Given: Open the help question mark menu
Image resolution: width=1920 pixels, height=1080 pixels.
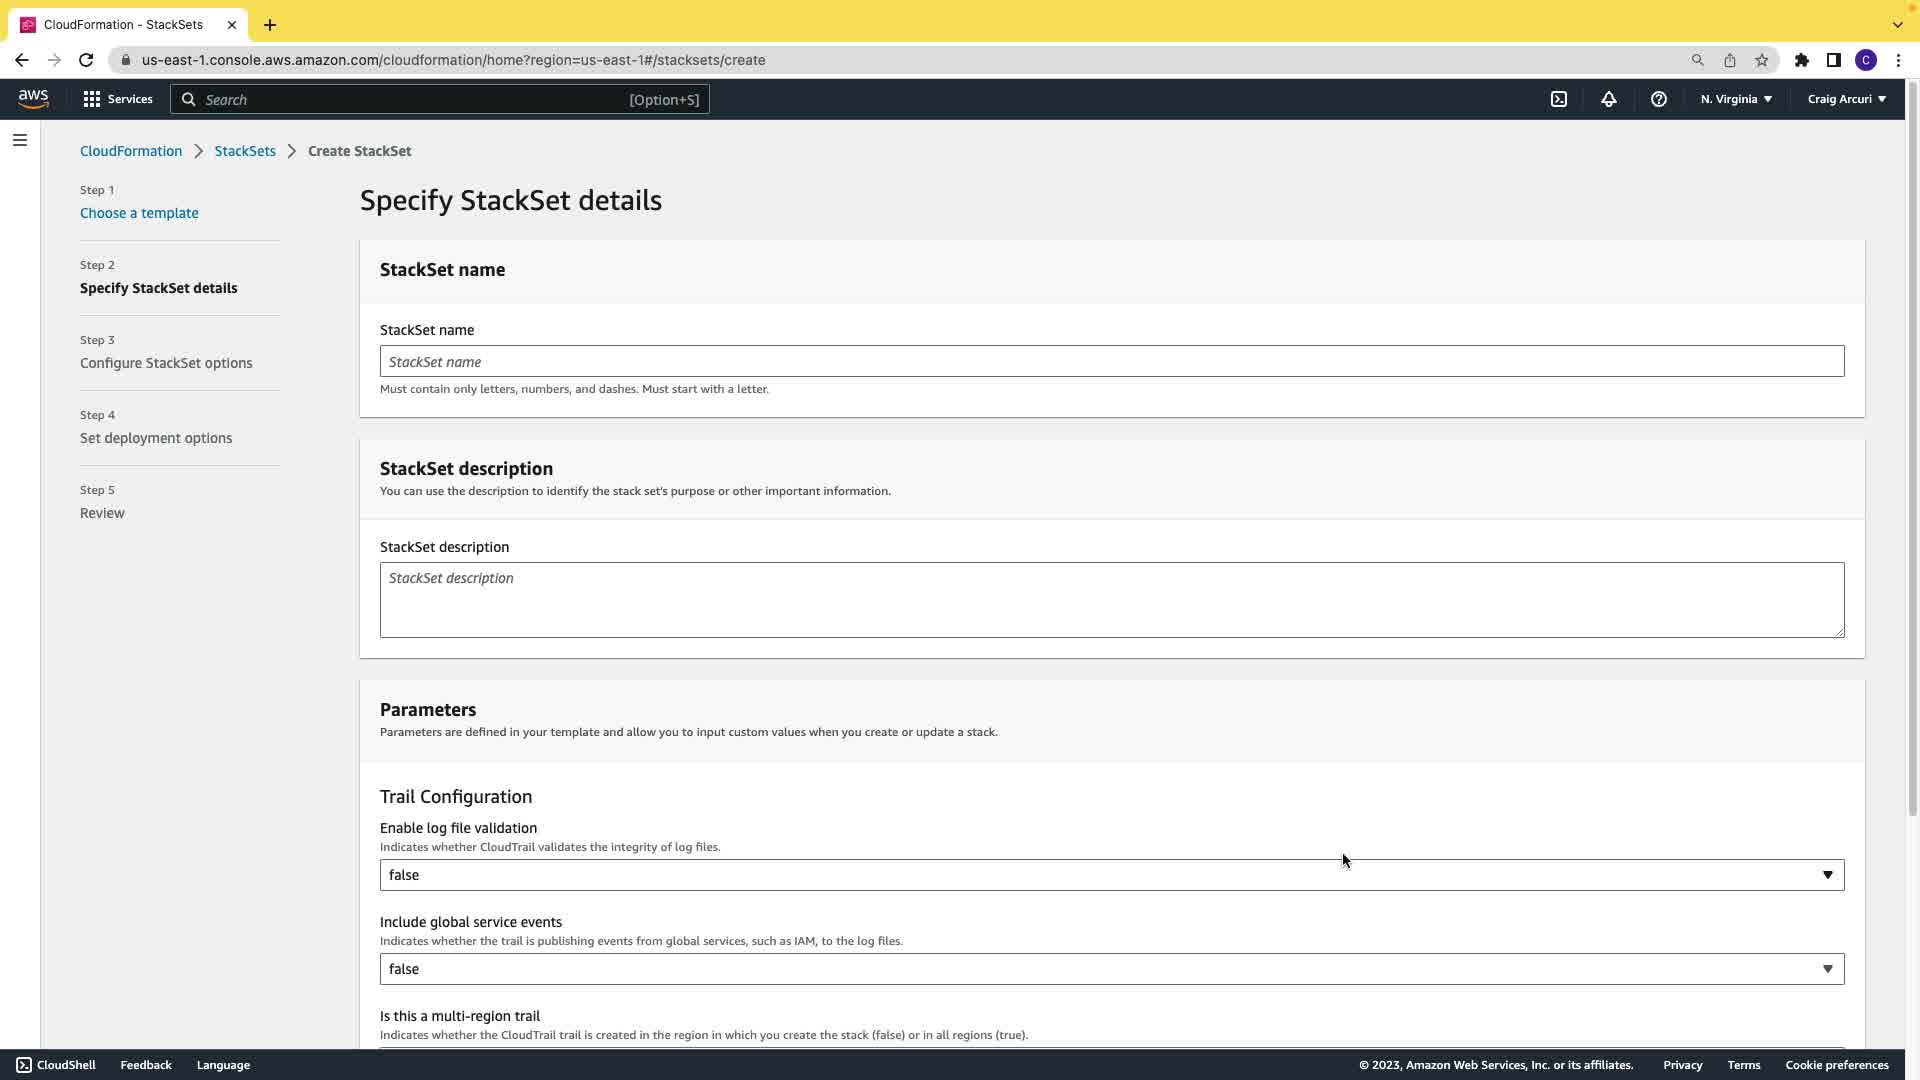Looking at the screenshot, I should (1659, 99).
